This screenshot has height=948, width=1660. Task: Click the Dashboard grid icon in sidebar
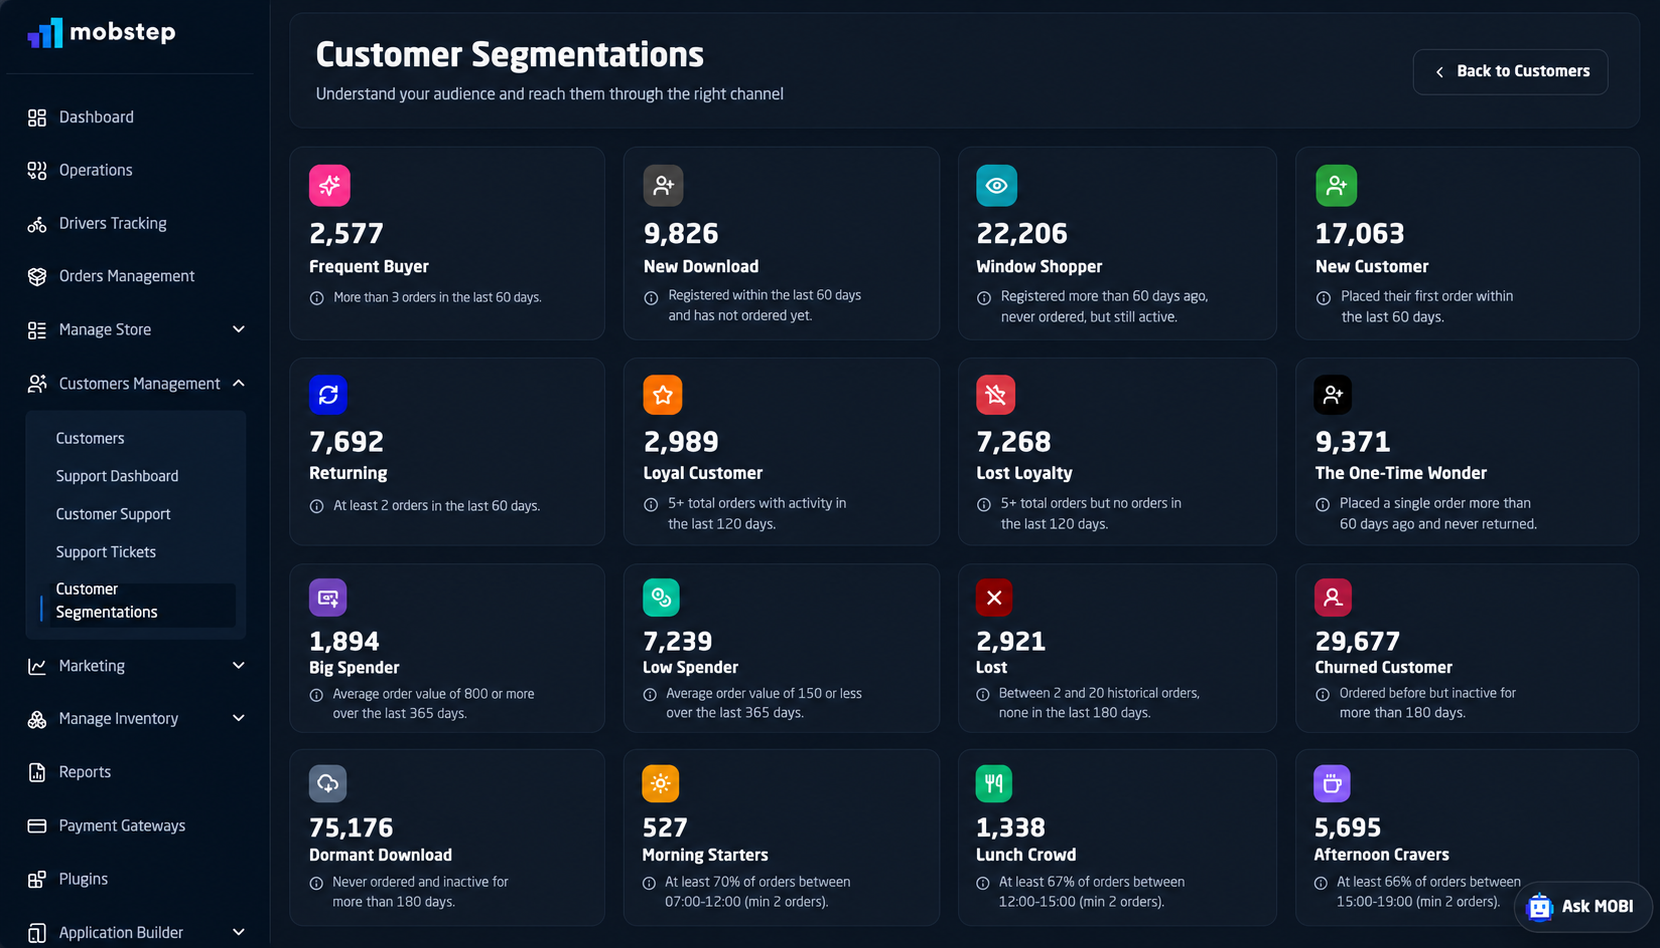point(37,118)
